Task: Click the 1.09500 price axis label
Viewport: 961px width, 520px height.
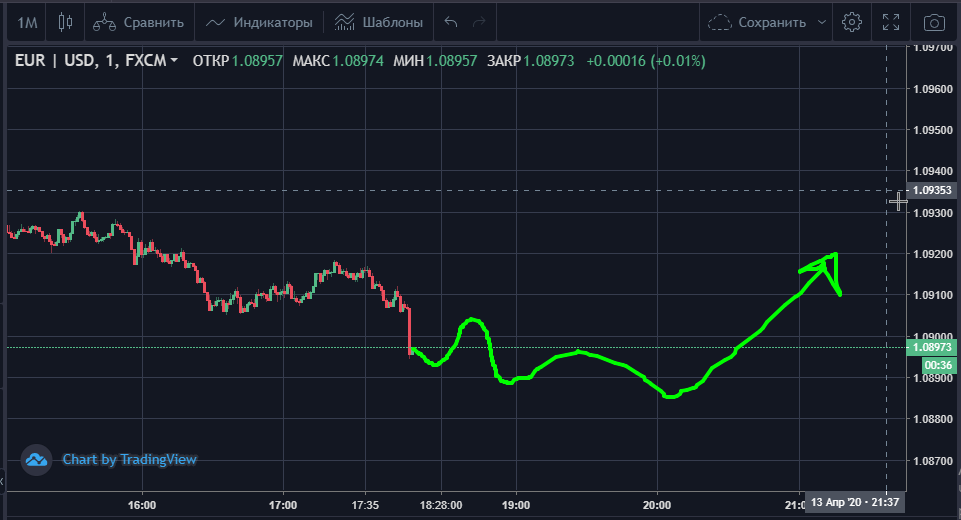Action: pyautogui.click(x=933, y=130)
